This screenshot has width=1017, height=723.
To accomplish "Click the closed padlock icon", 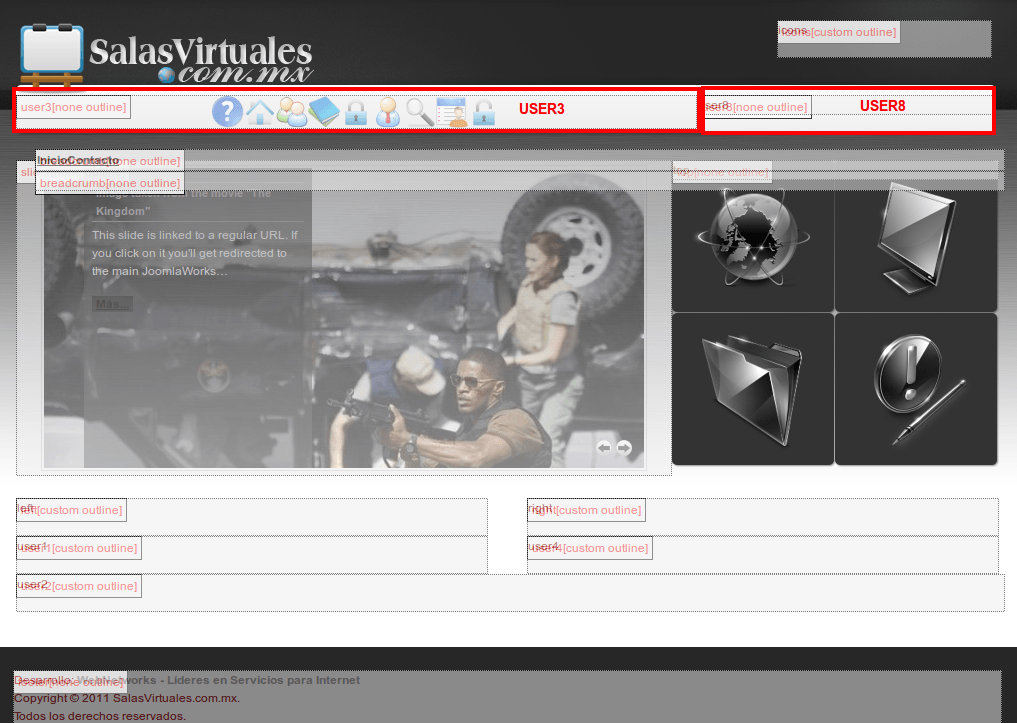I will coord(355,112).
